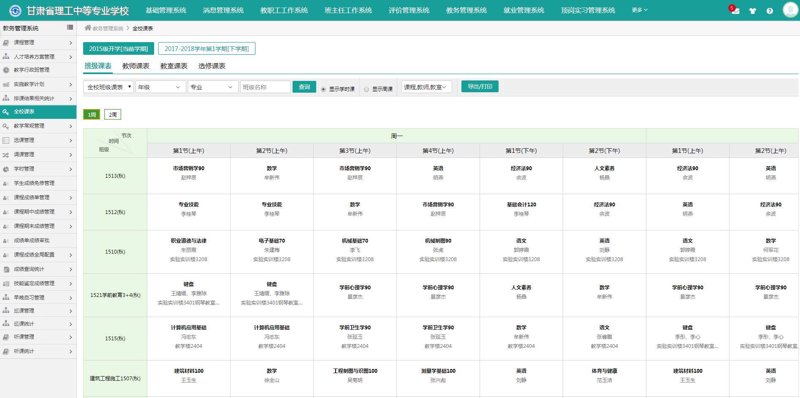
Task: Click the 全校课表 magnifier icon in the sidebar
Action: [6, 111]
